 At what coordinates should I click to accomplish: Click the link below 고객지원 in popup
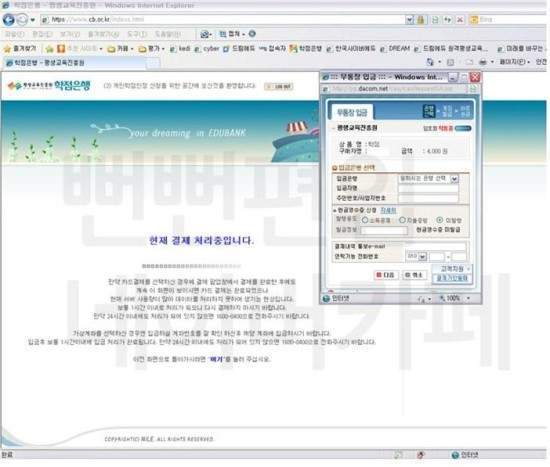(452, 279)
